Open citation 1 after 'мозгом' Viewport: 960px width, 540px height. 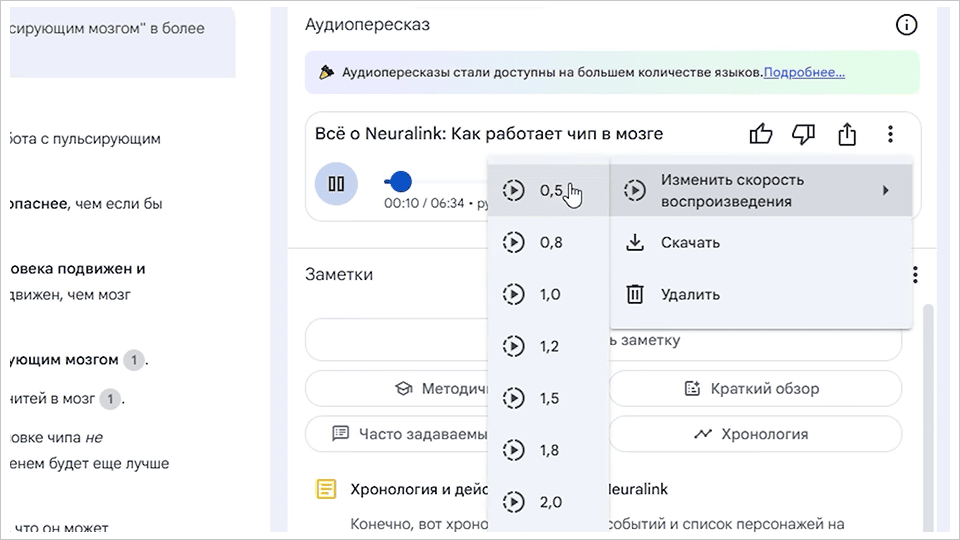[x=134, y=360]
